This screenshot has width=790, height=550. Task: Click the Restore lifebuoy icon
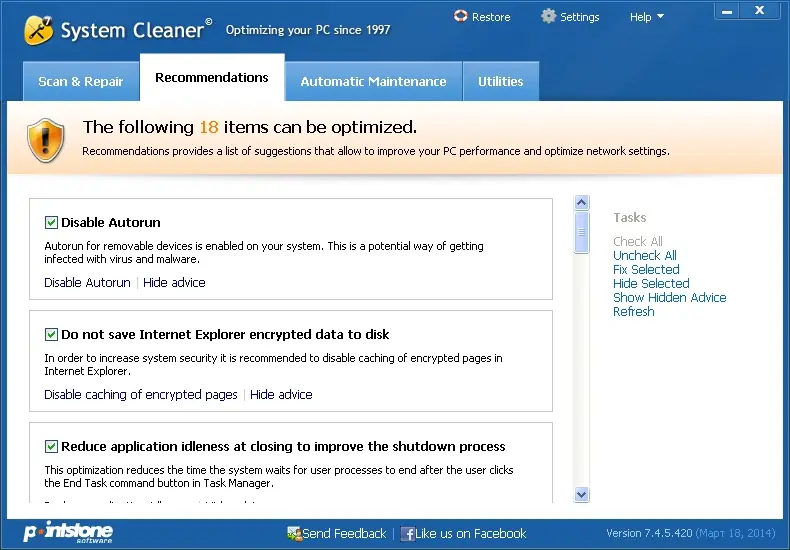tap(460, 16)
